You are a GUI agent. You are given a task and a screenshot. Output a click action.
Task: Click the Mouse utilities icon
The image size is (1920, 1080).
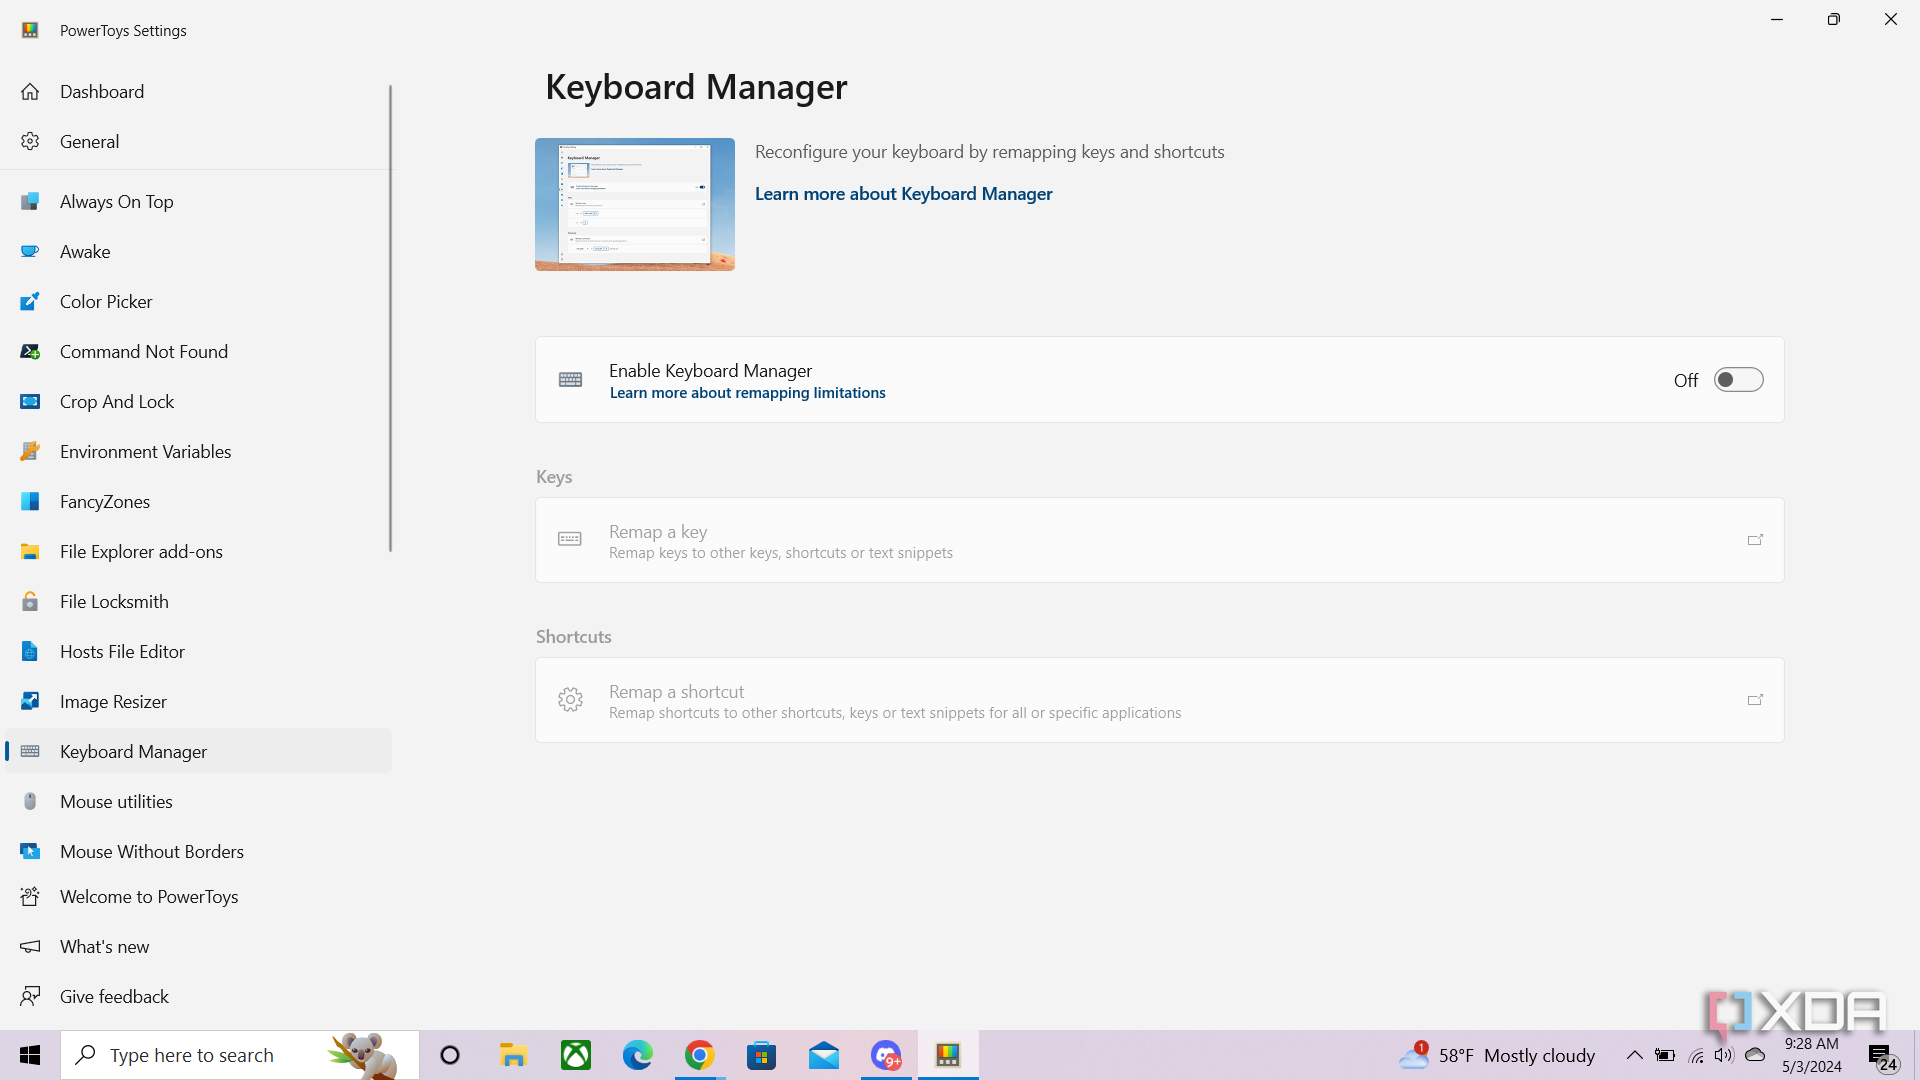(x=30, y=801)
